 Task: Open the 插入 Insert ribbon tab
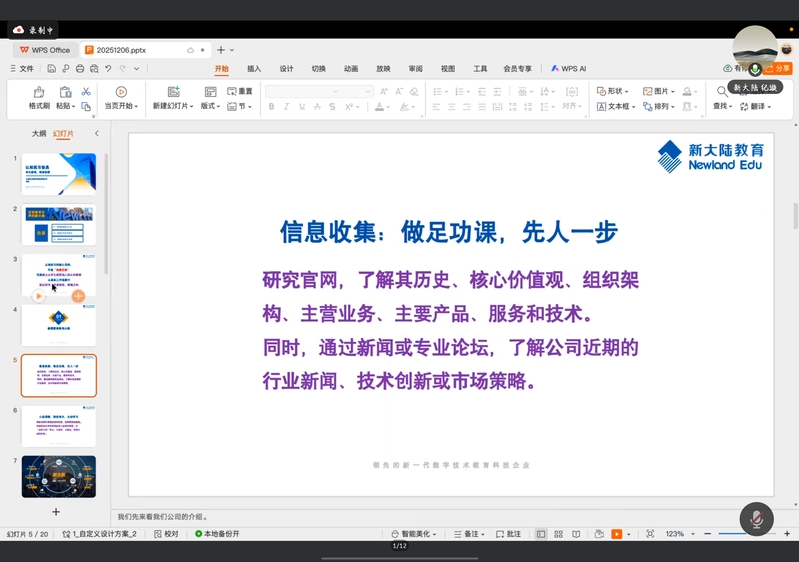[254, 69]
